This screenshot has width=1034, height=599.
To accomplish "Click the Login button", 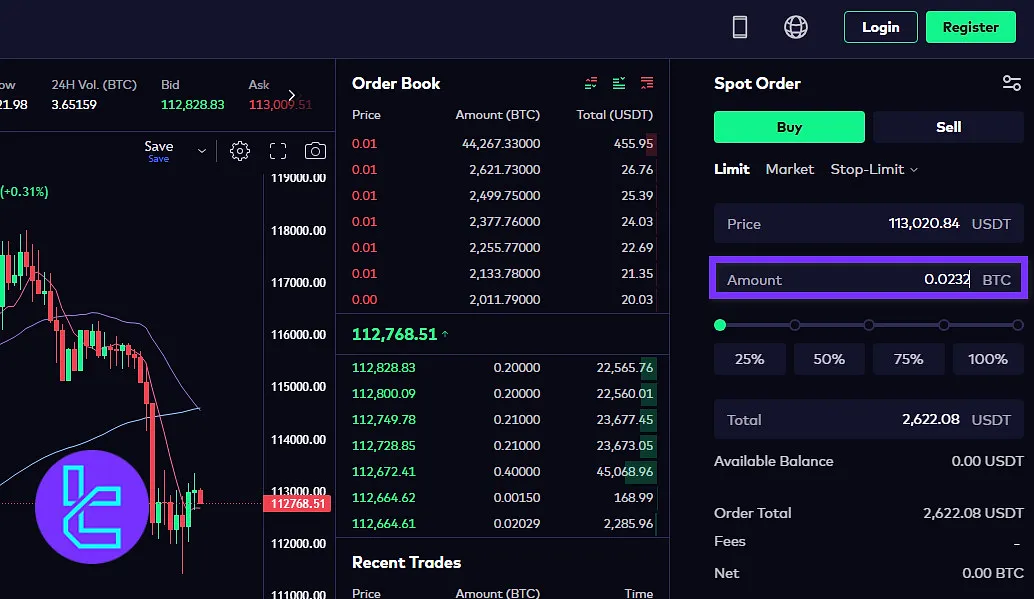I will 880,27.
